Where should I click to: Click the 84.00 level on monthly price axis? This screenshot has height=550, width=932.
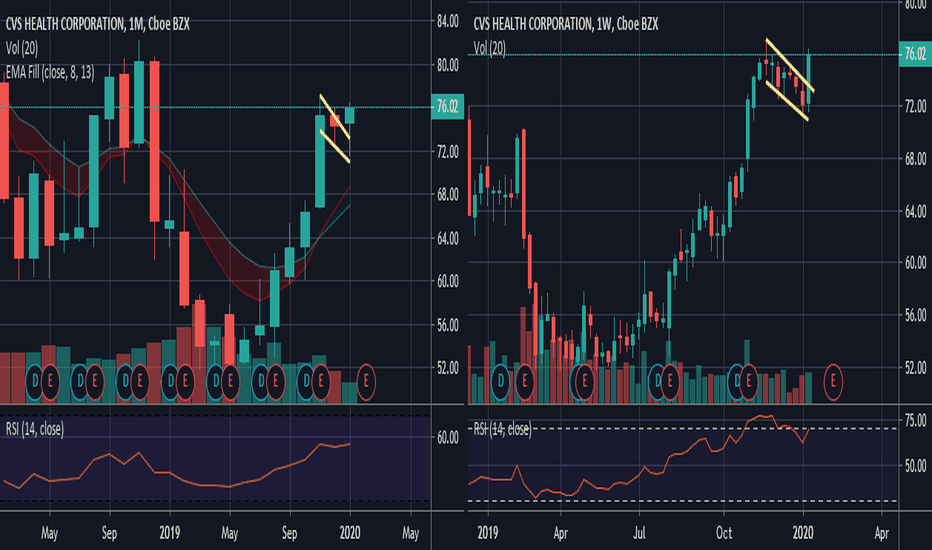[448, 21]
